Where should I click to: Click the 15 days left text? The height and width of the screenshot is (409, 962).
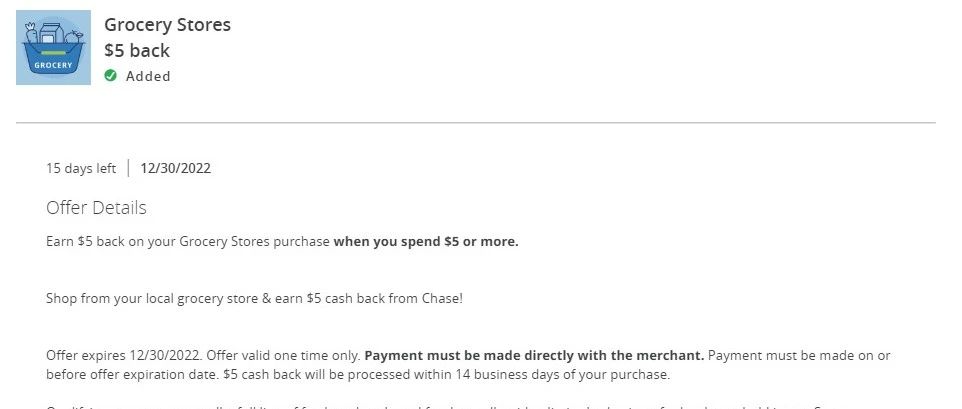(81, 168)
